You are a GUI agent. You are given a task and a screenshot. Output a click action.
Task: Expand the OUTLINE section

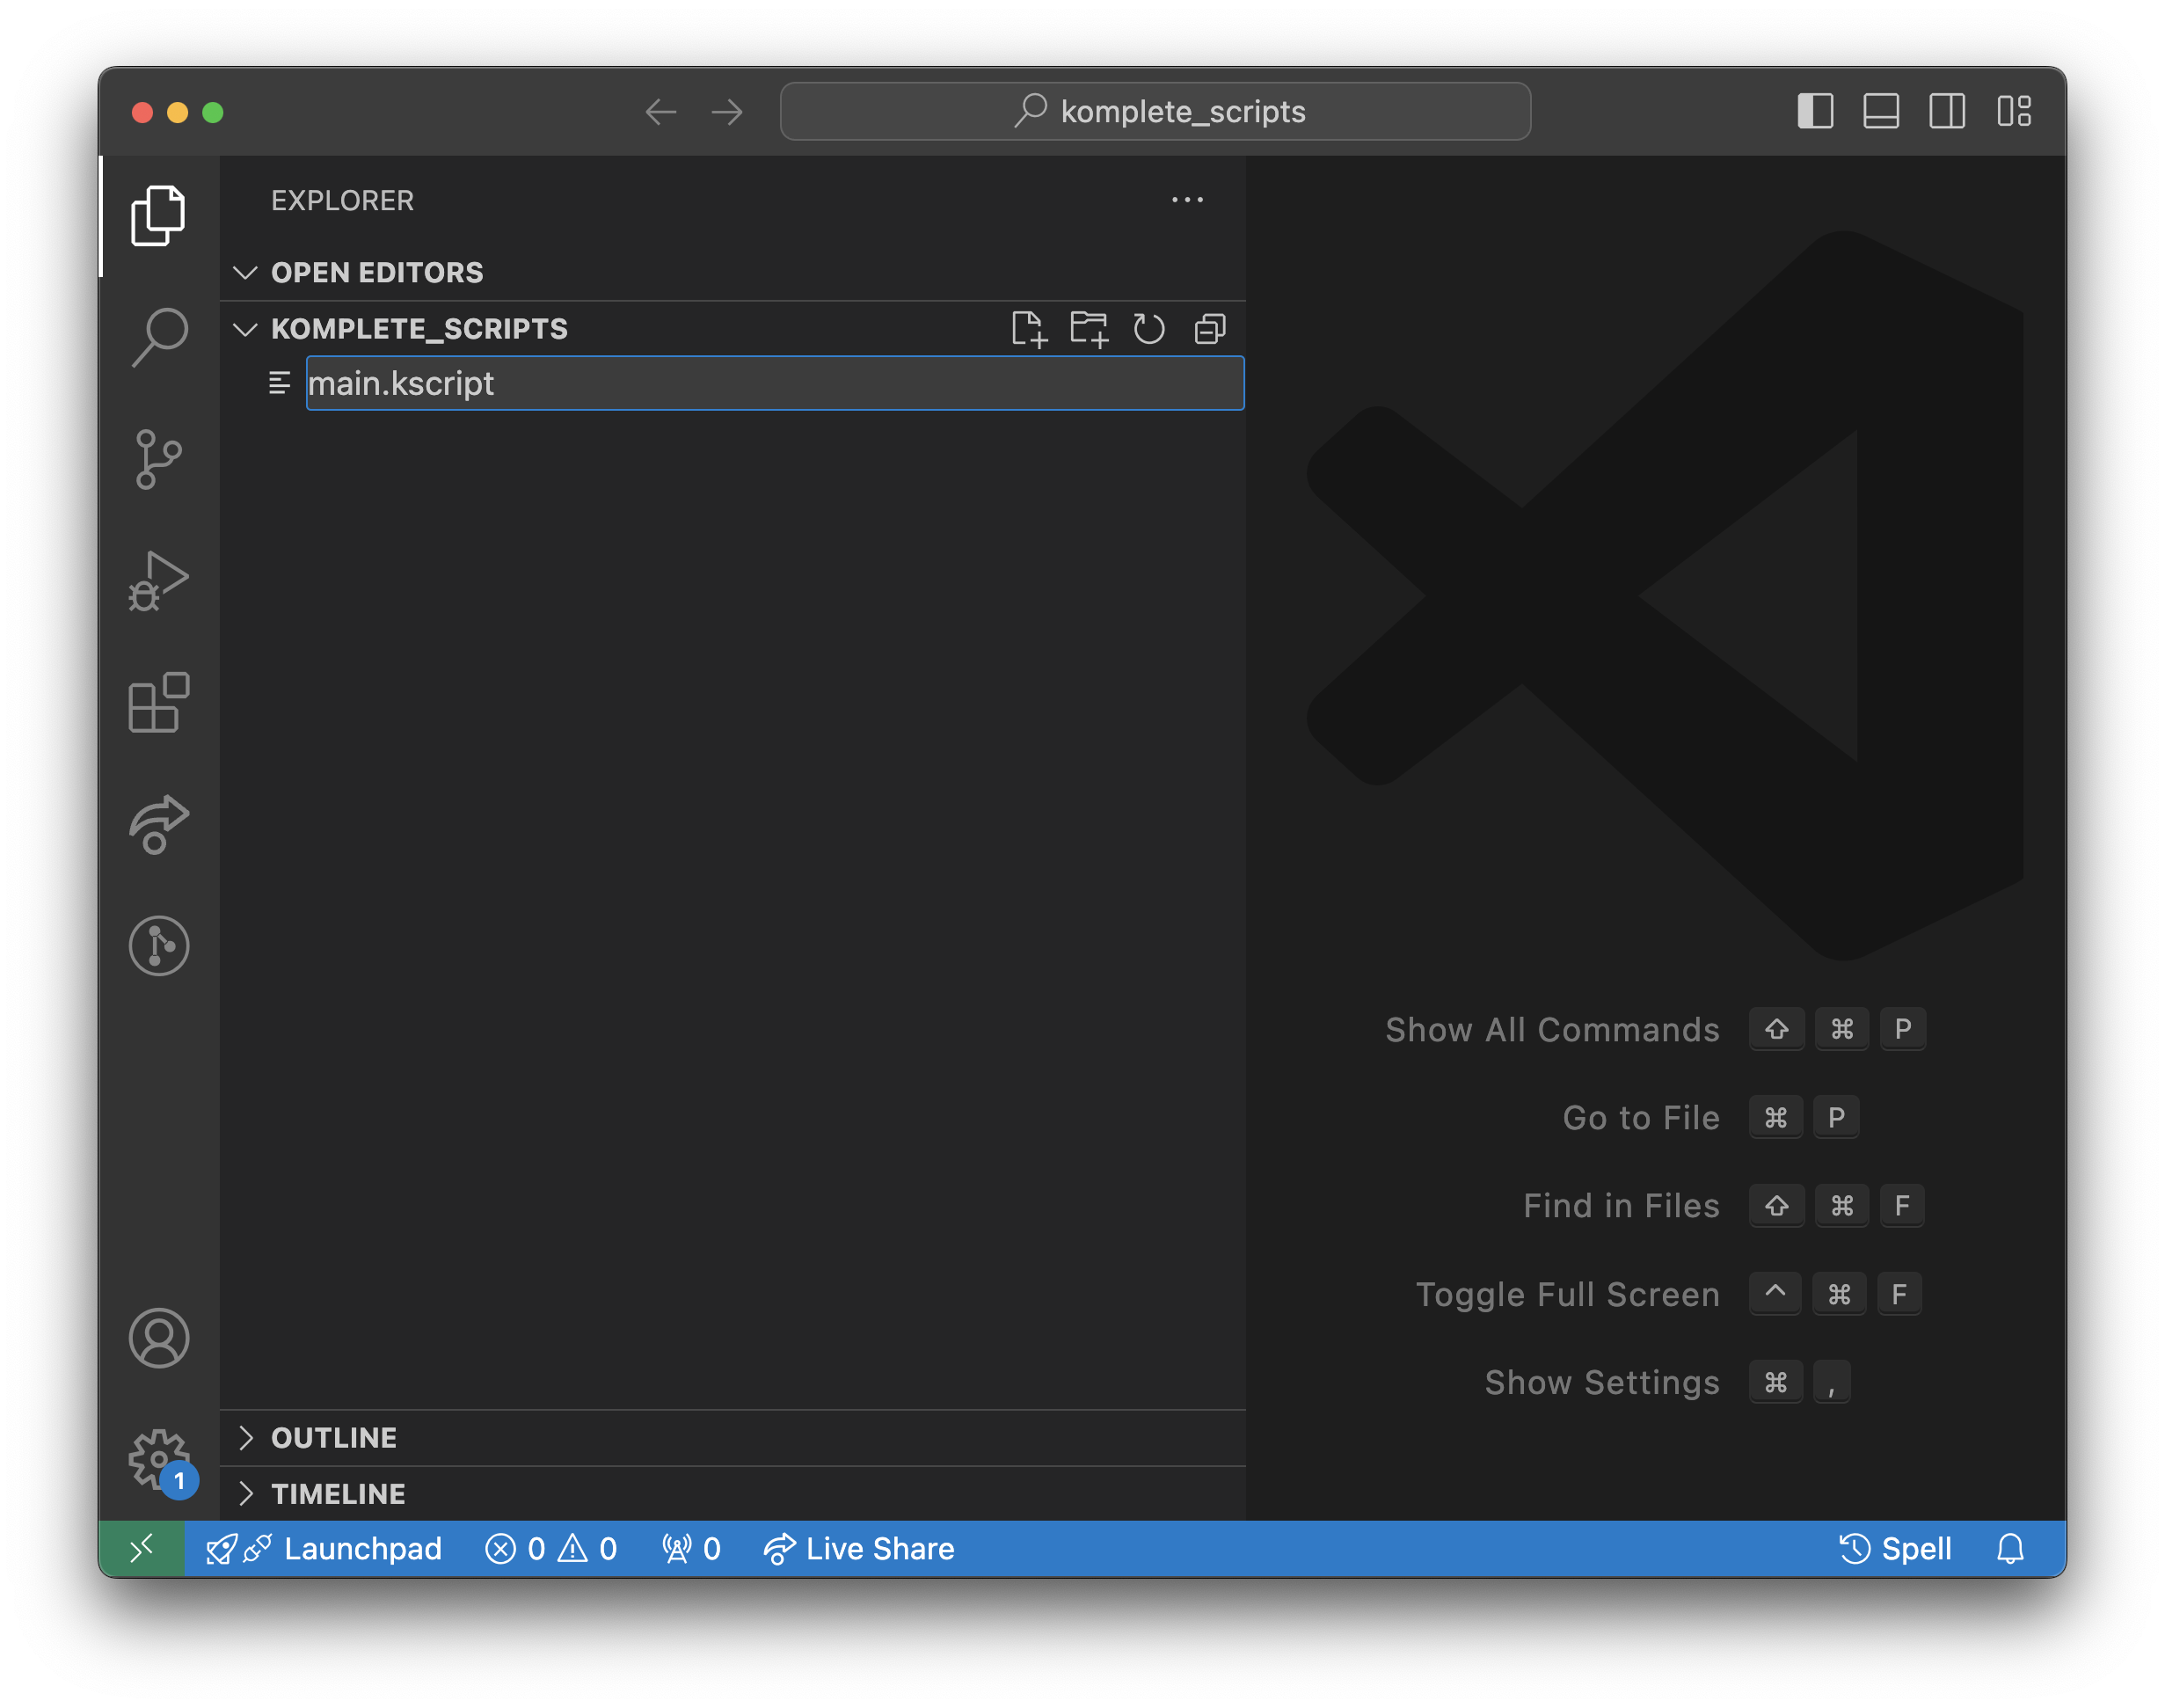point(733,1438)
